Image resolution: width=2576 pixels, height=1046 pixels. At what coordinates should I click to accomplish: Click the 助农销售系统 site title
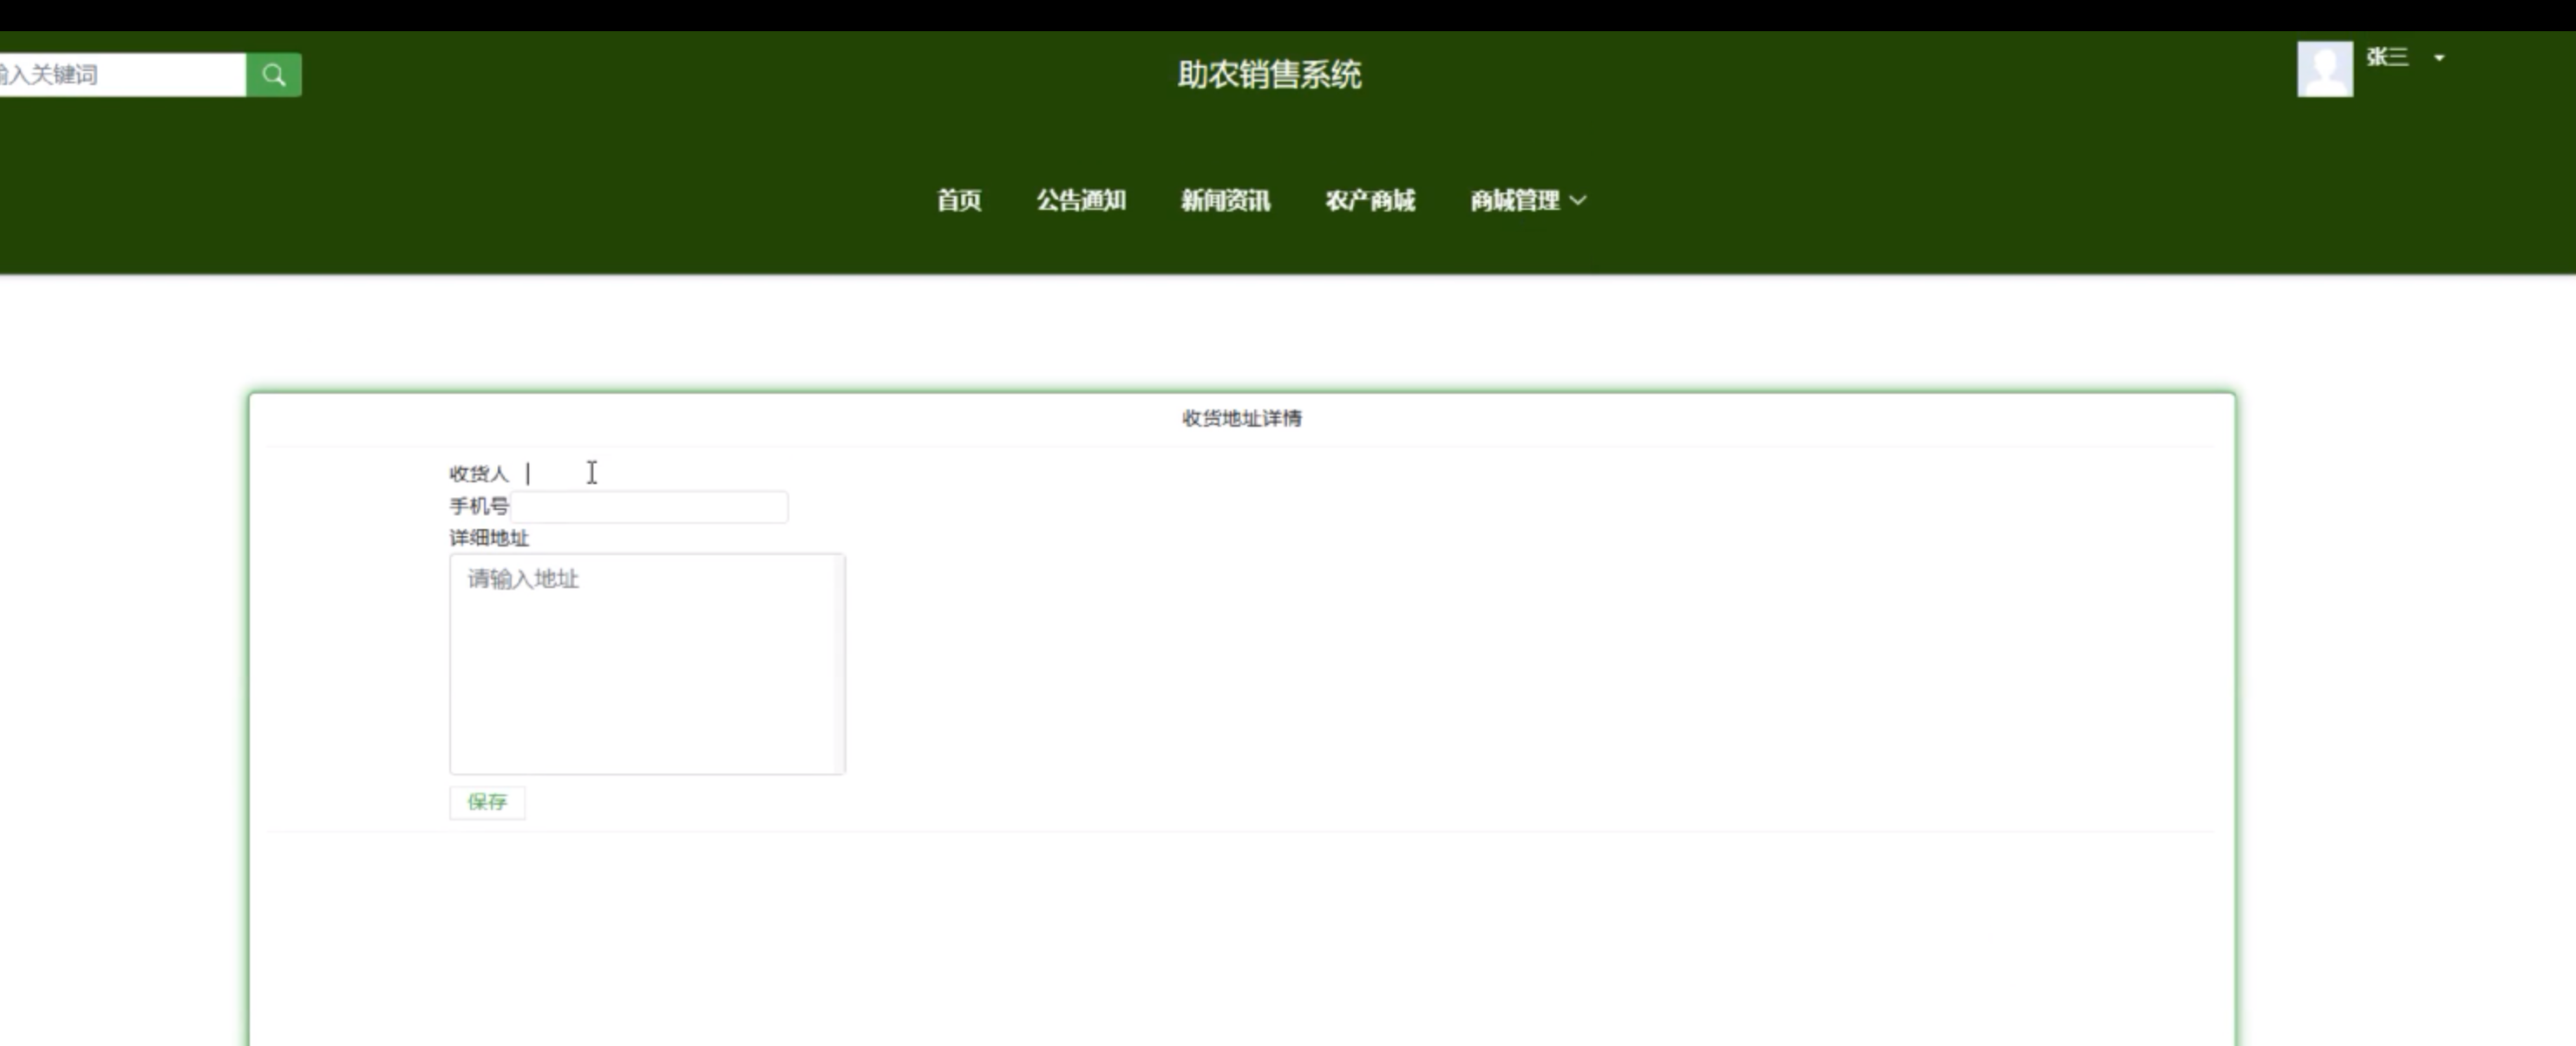(x=1269, y=75)
